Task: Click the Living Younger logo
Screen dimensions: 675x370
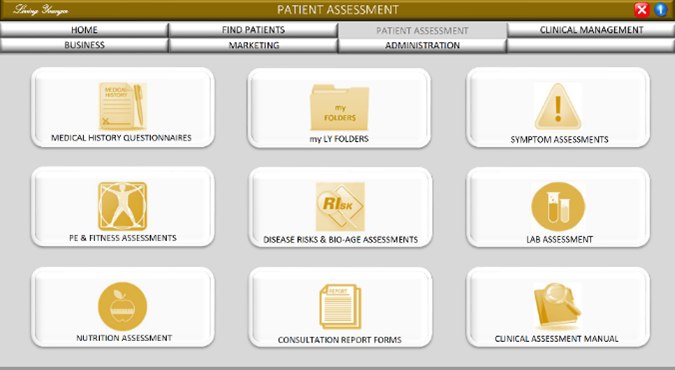Action: pos(41,10)
